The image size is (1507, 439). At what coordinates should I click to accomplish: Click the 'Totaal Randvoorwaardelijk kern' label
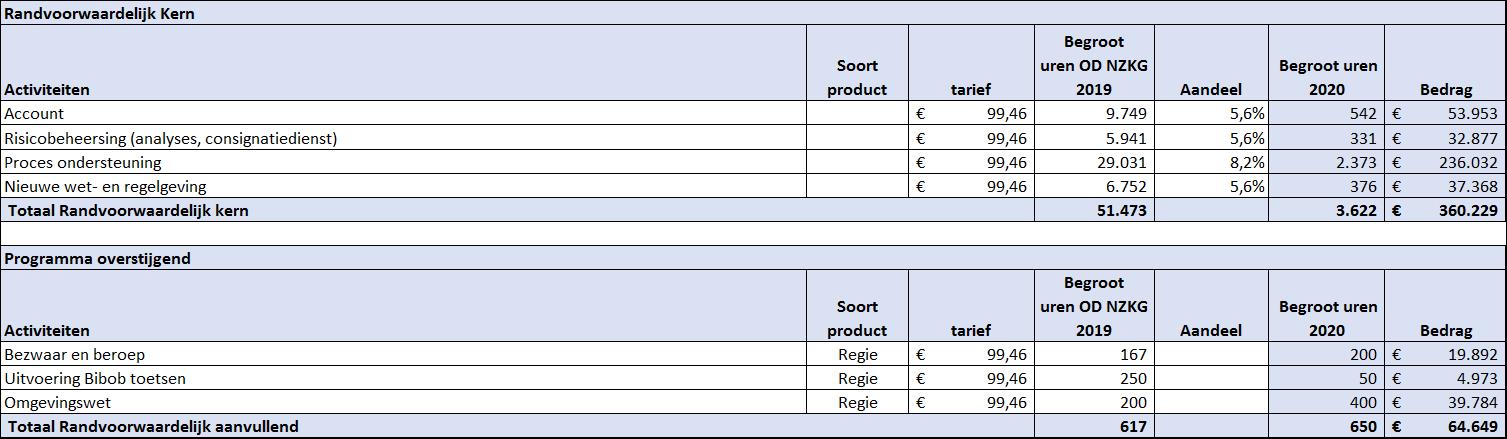click(x=128, y=210)
